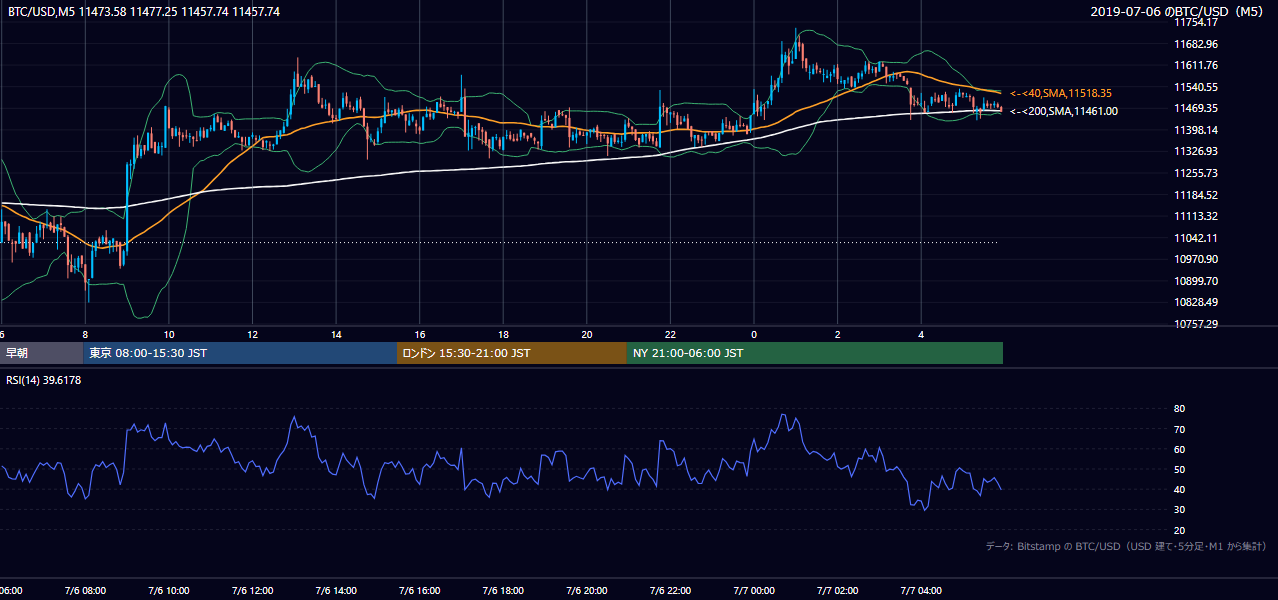The height and width of the screenshot is (600, 1278).
Task: Click price axis label 11611.76
Action: click(x=1197, y=65)
